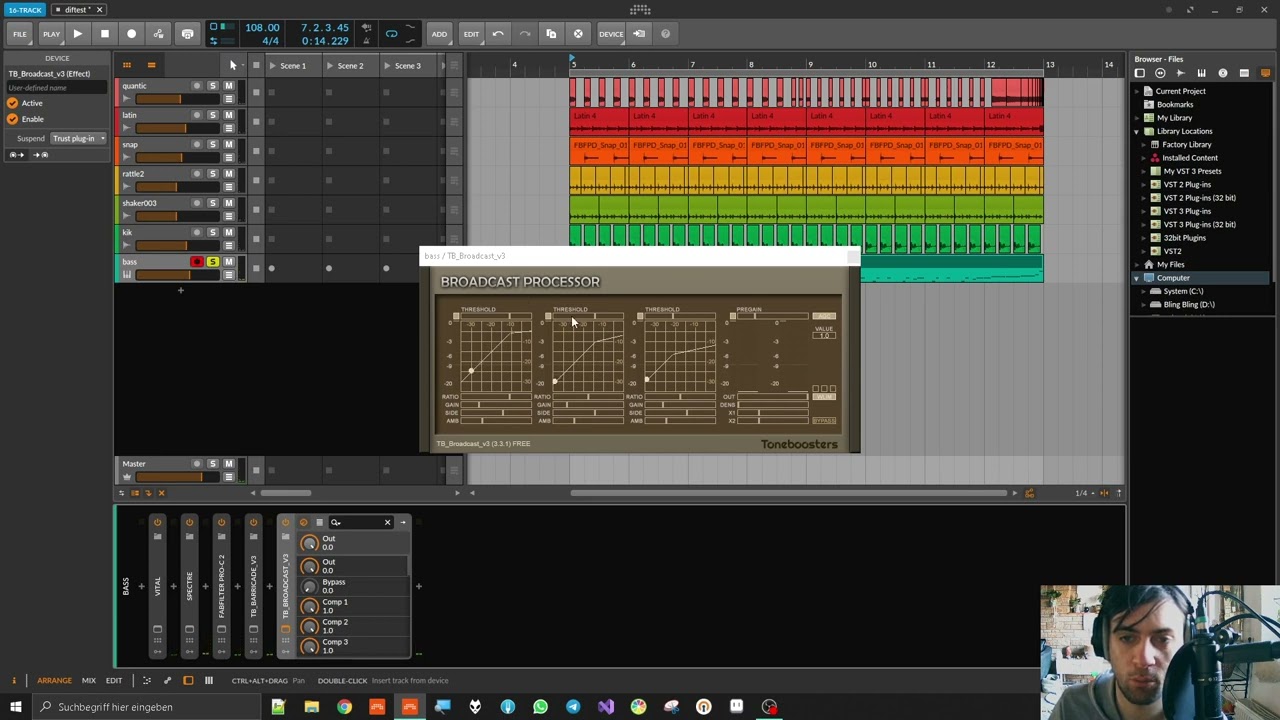Switch to MIX view

[89, 681]
